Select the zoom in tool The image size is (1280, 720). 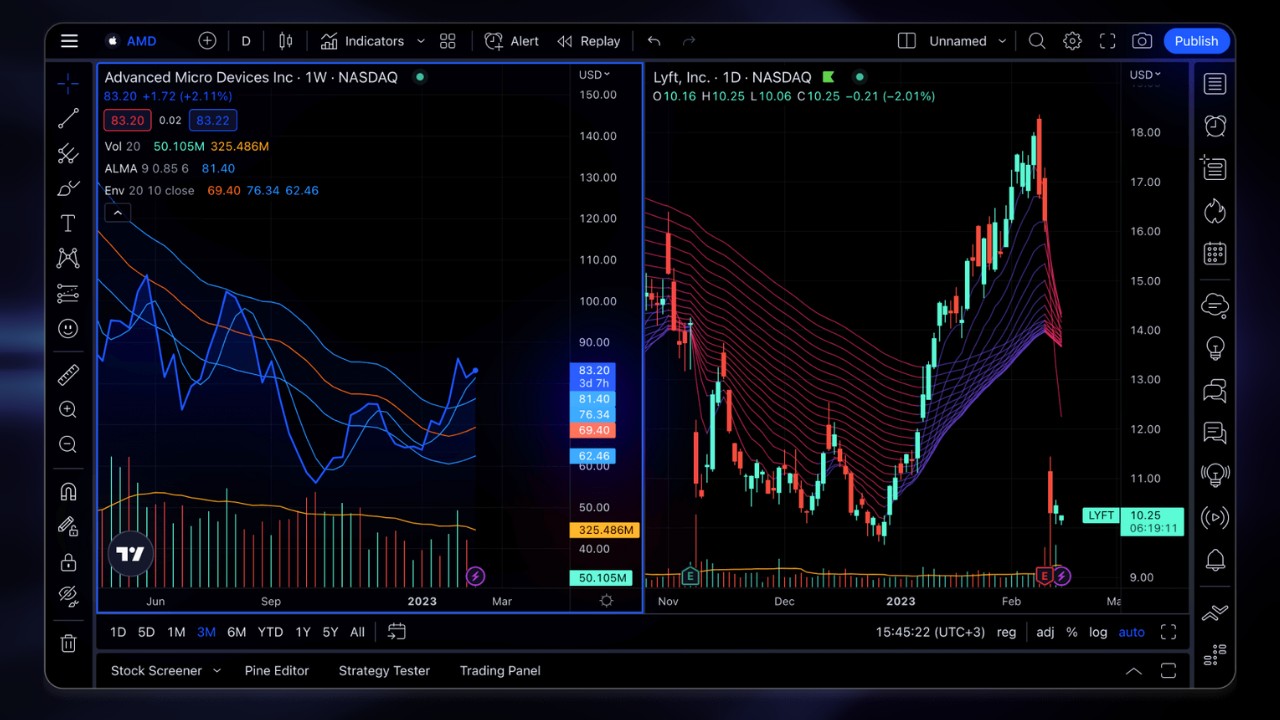pyautogui.click(x=68, y=409)
